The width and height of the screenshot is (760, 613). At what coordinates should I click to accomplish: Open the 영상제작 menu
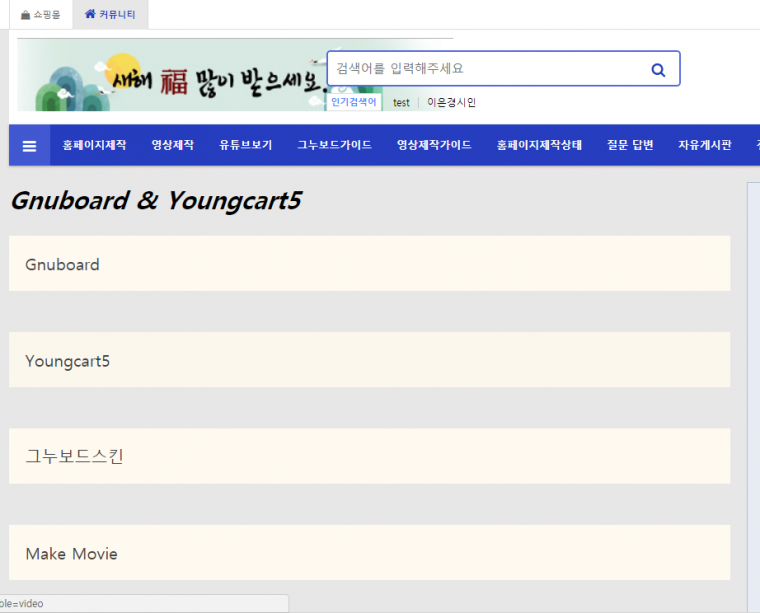(173, 145)
